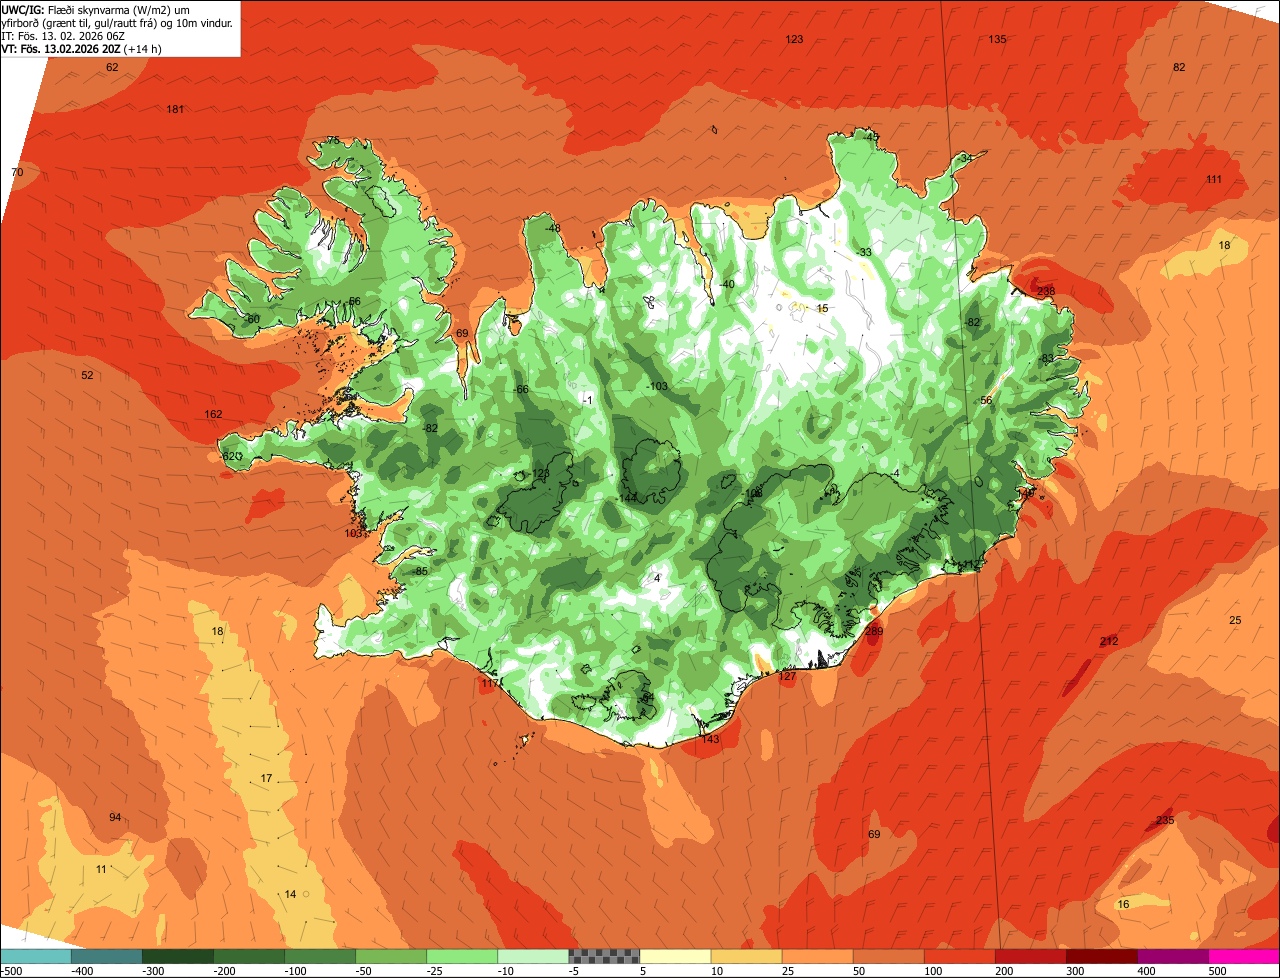Screen dimensions: 1280x978
Task: Click the yellow swatch between 10 and 25
Action: pos(747,956)
